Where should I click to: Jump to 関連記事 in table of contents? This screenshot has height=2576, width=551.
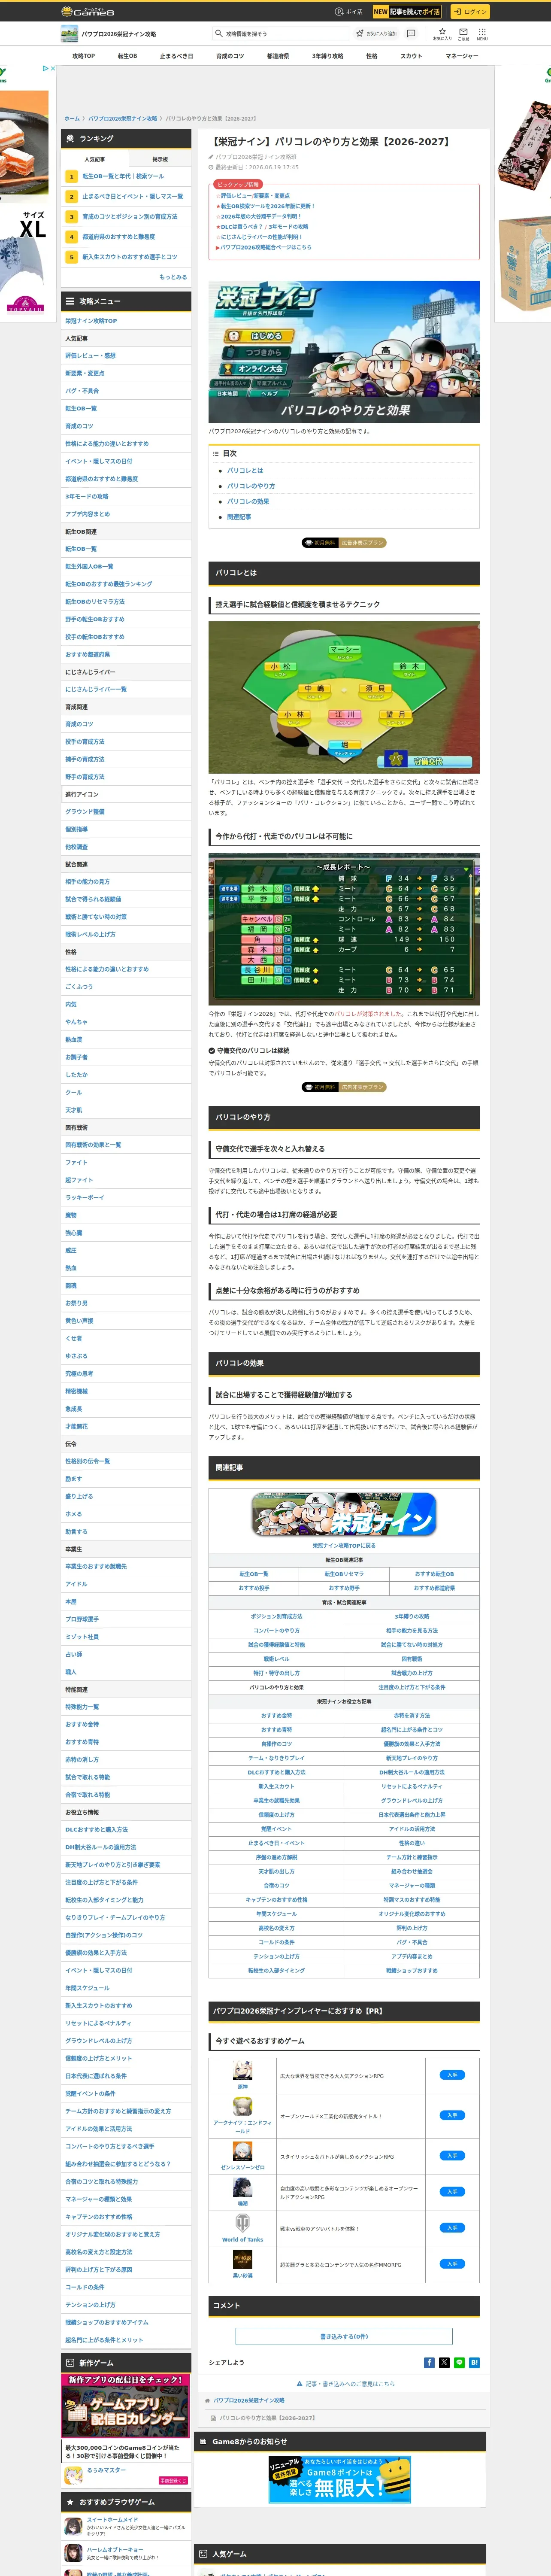[x=239, y=517]
